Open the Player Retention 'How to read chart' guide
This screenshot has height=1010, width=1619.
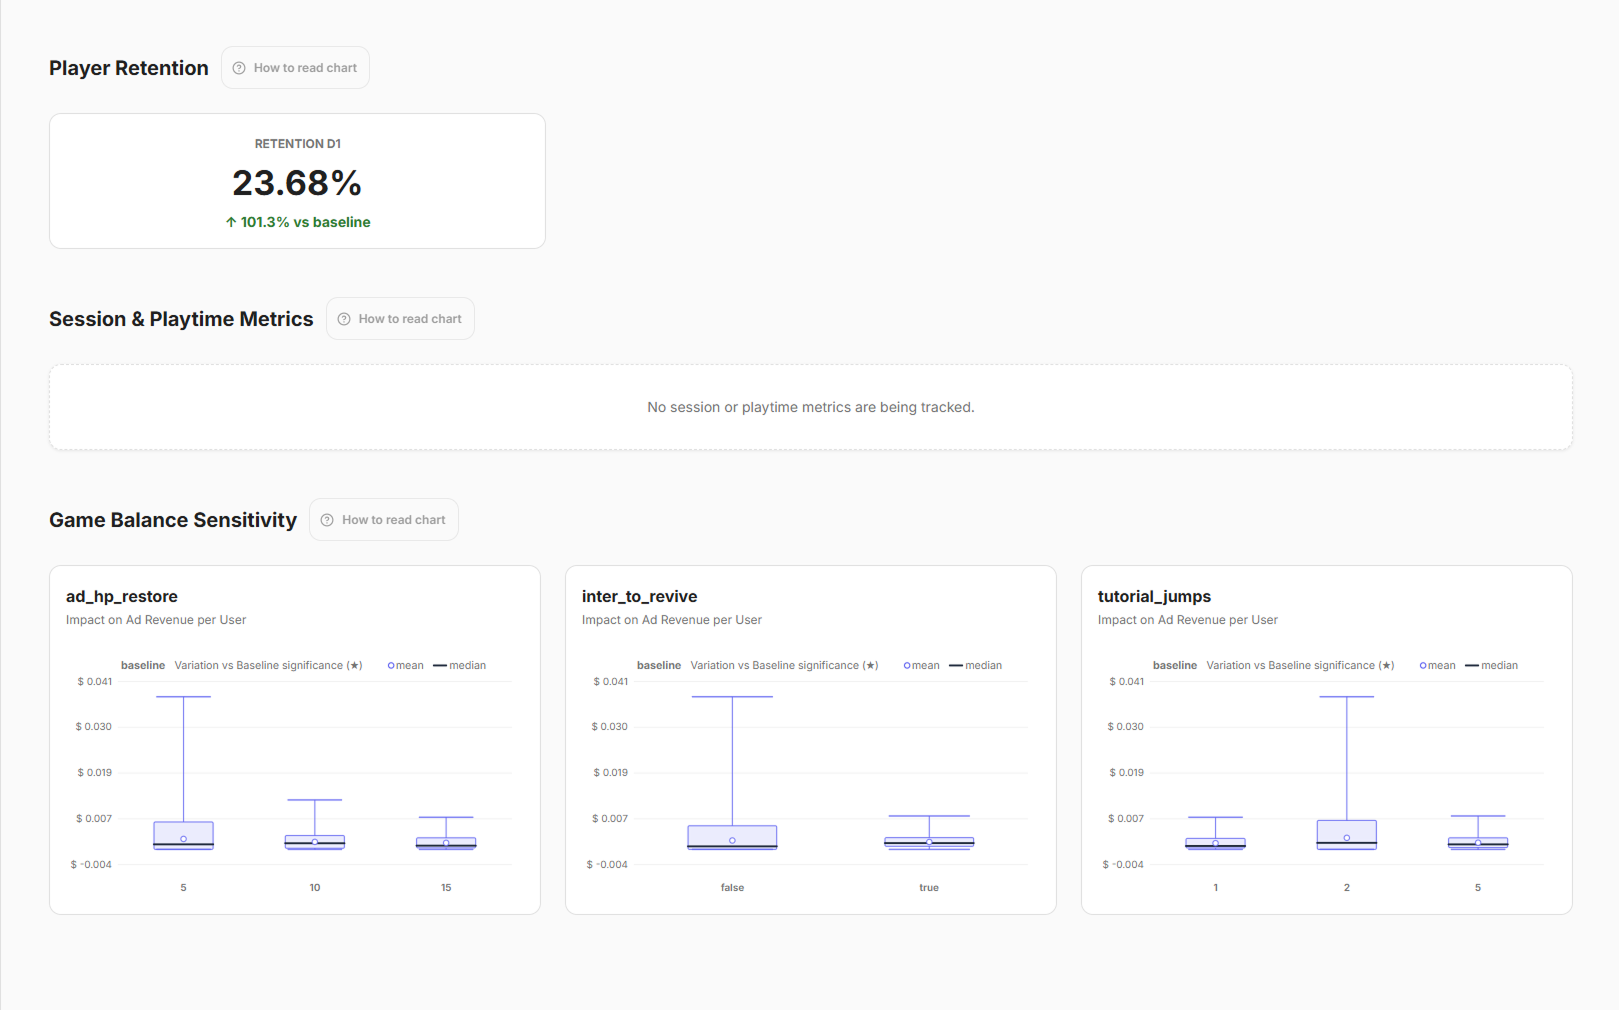296,68
